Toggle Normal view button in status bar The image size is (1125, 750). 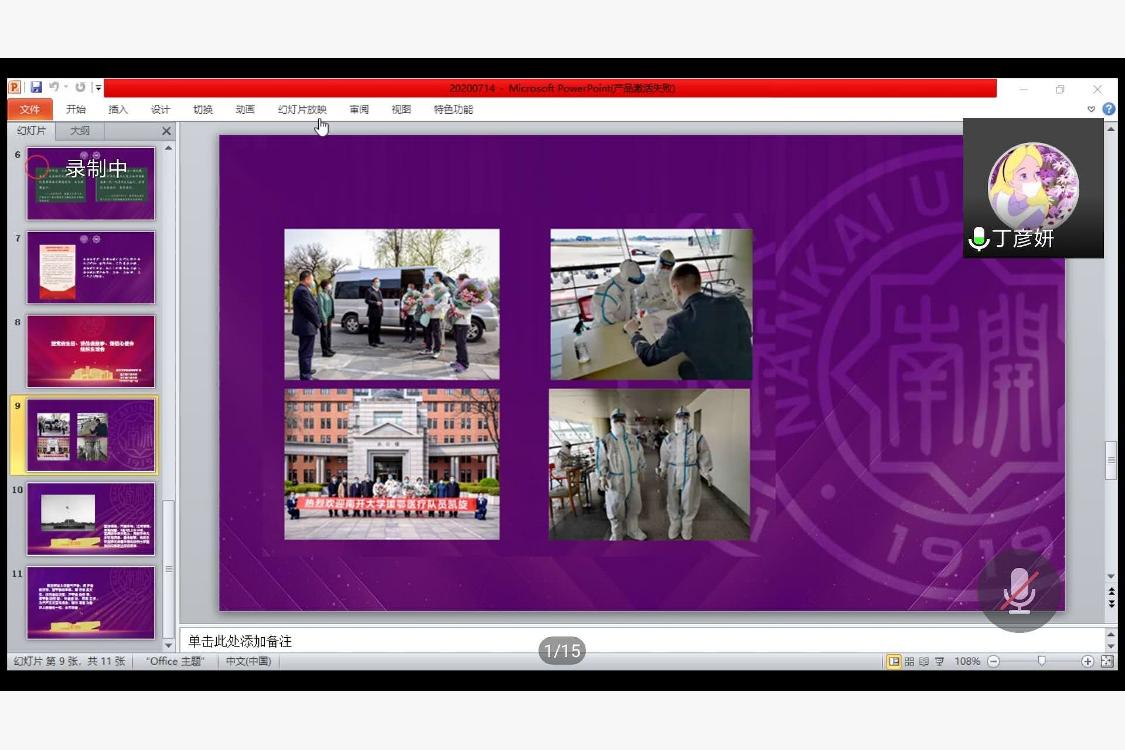893,662
